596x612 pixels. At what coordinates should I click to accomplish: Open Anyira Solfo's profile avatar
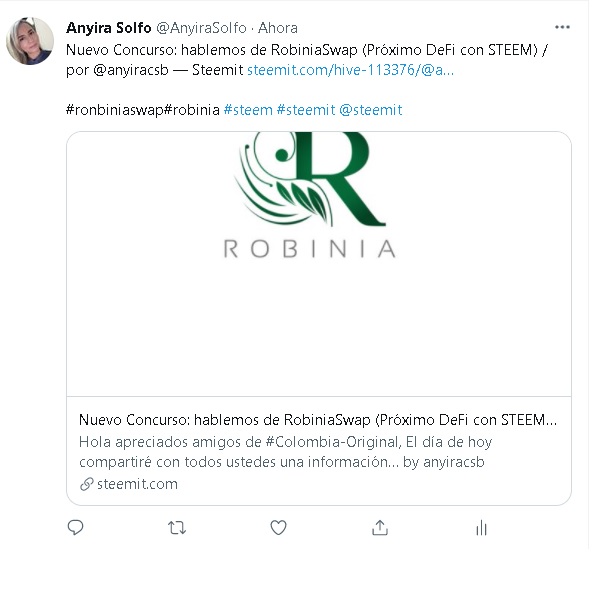tap(30, 41)
